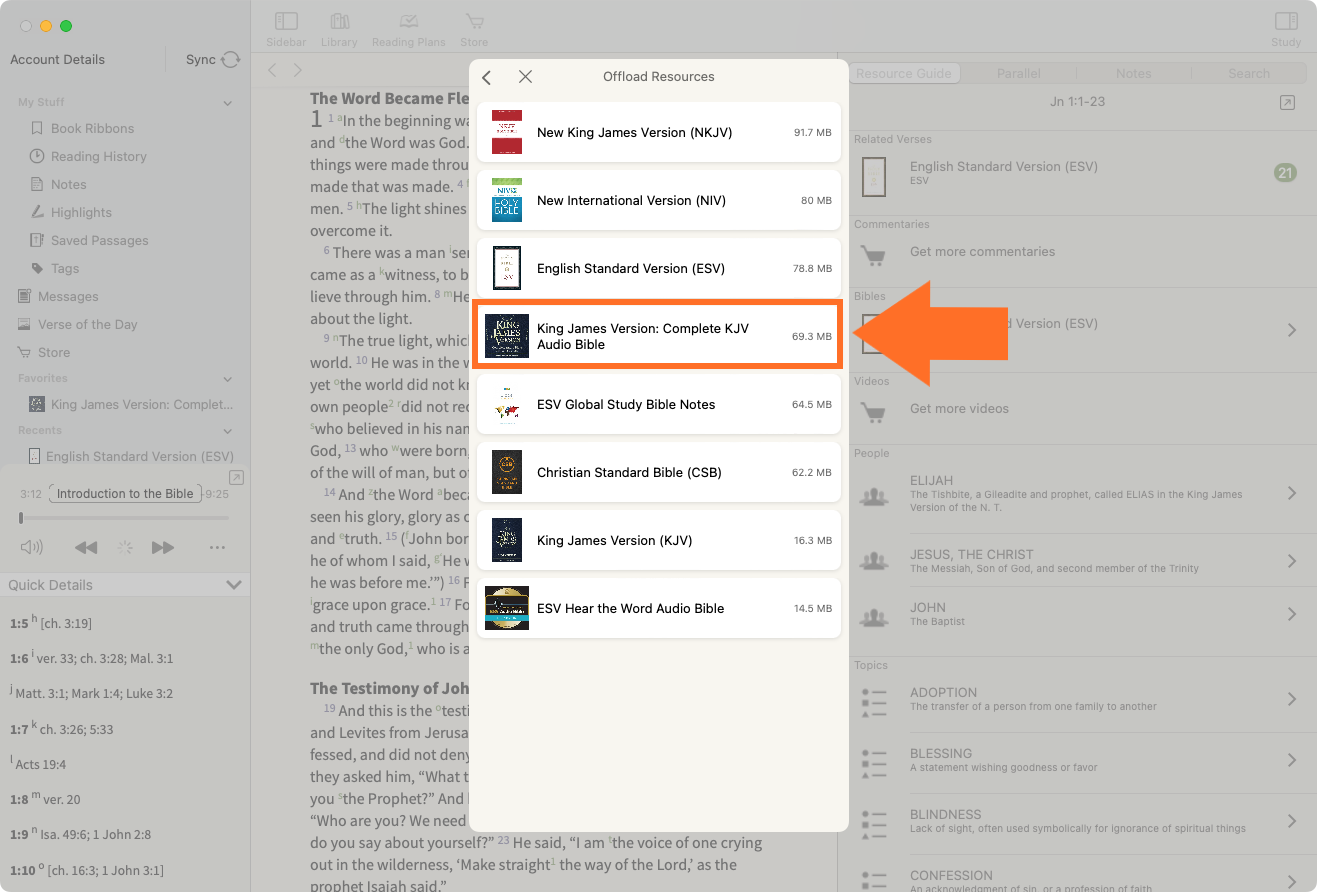Screen dimensions: 1317x892
Task: Toggle the Sidebar toolbar icon
Action: point(286,22)
